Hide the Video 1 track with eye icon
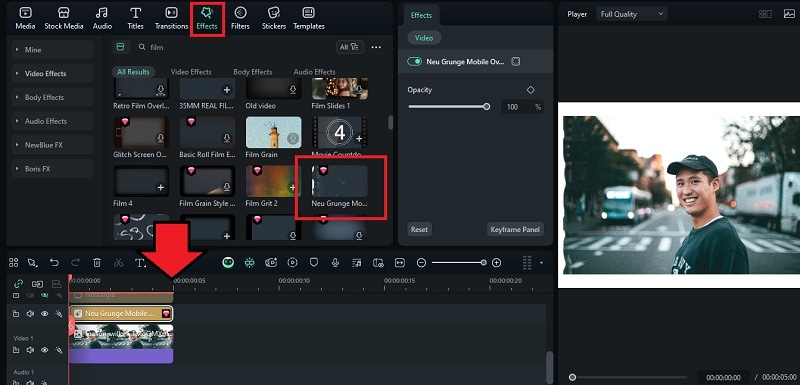This screenshot has width=800, height=385. click(44, 350)
